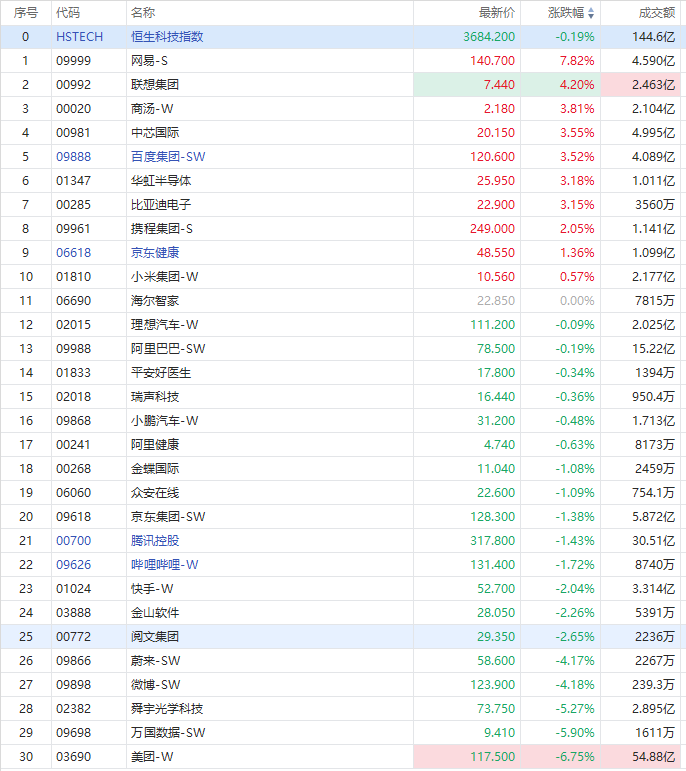Select 华虹半导体 stock name

coord(161,181)
